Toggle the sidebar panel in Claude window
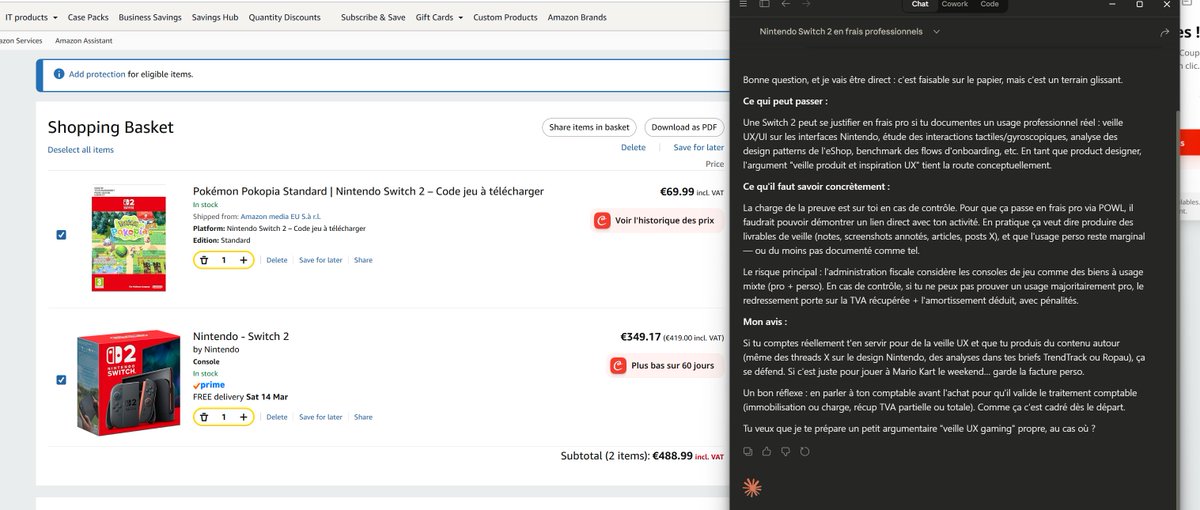Viewport: 1200px width, 510px height. pos(764,5)
